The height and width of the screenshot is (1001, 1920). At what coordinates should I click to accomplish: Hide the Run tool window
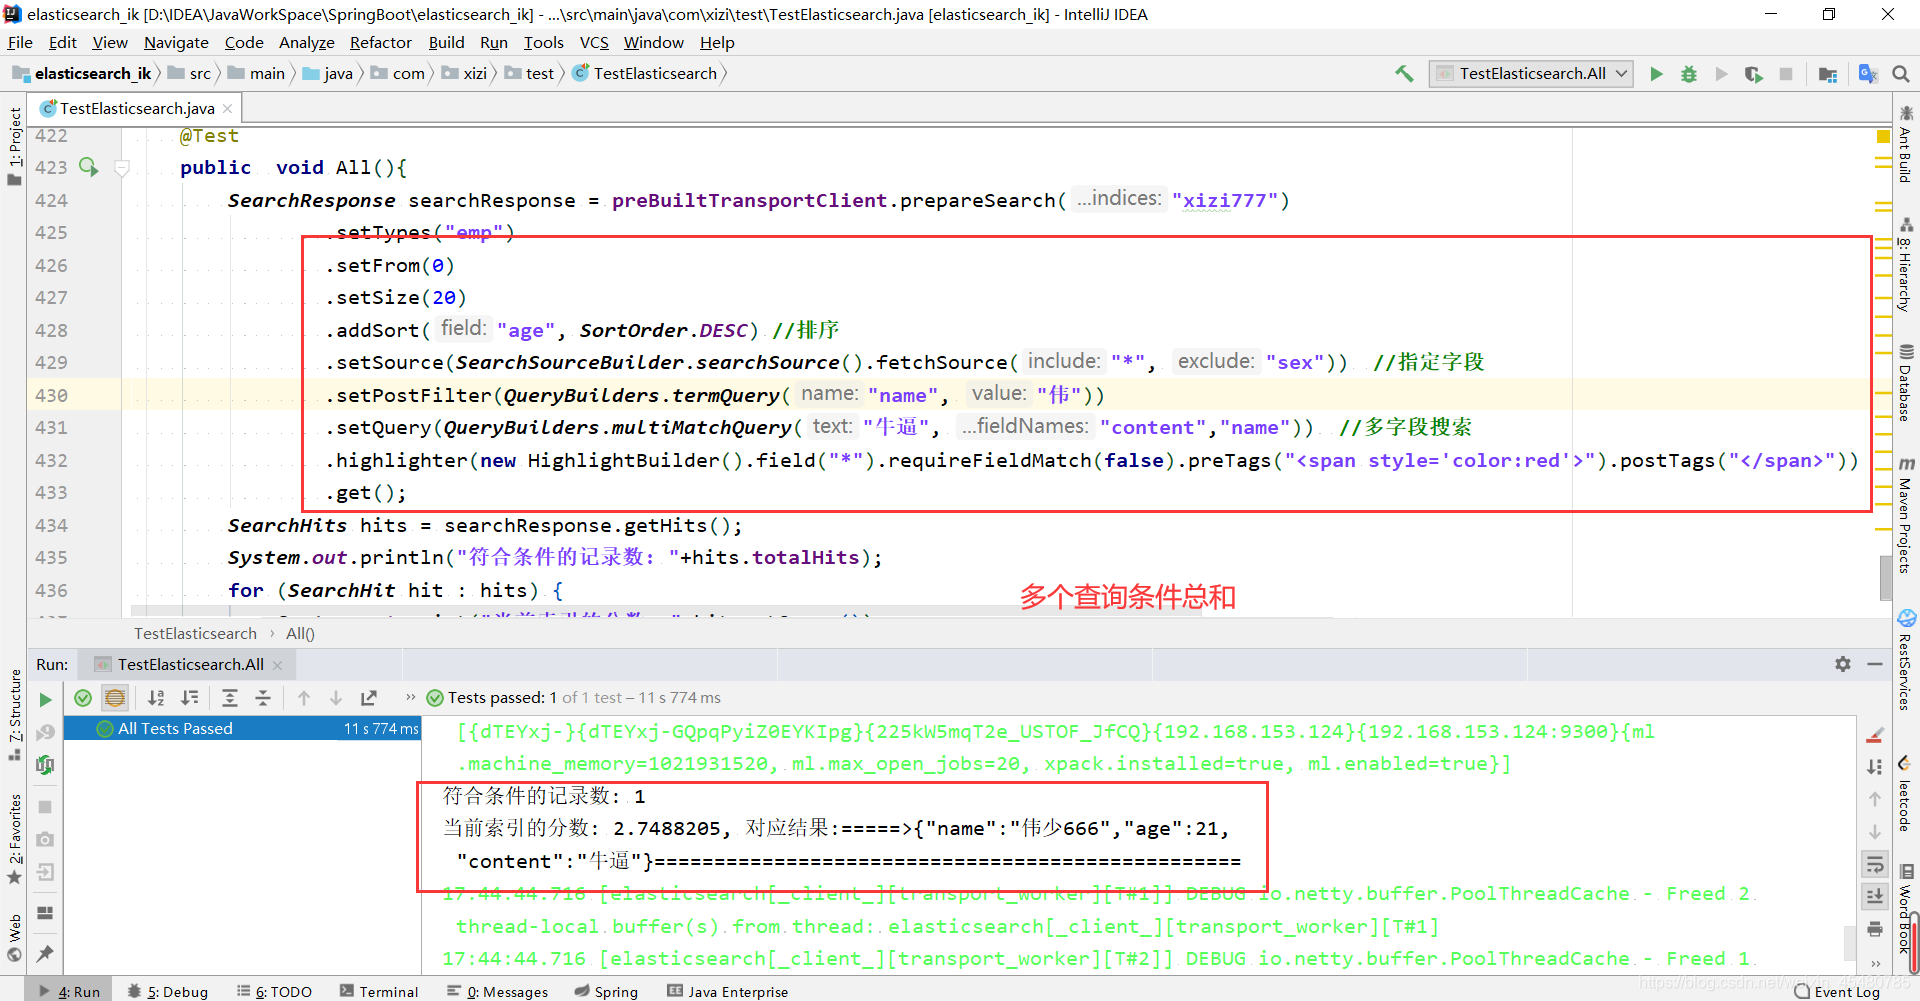coord(1875,664)
